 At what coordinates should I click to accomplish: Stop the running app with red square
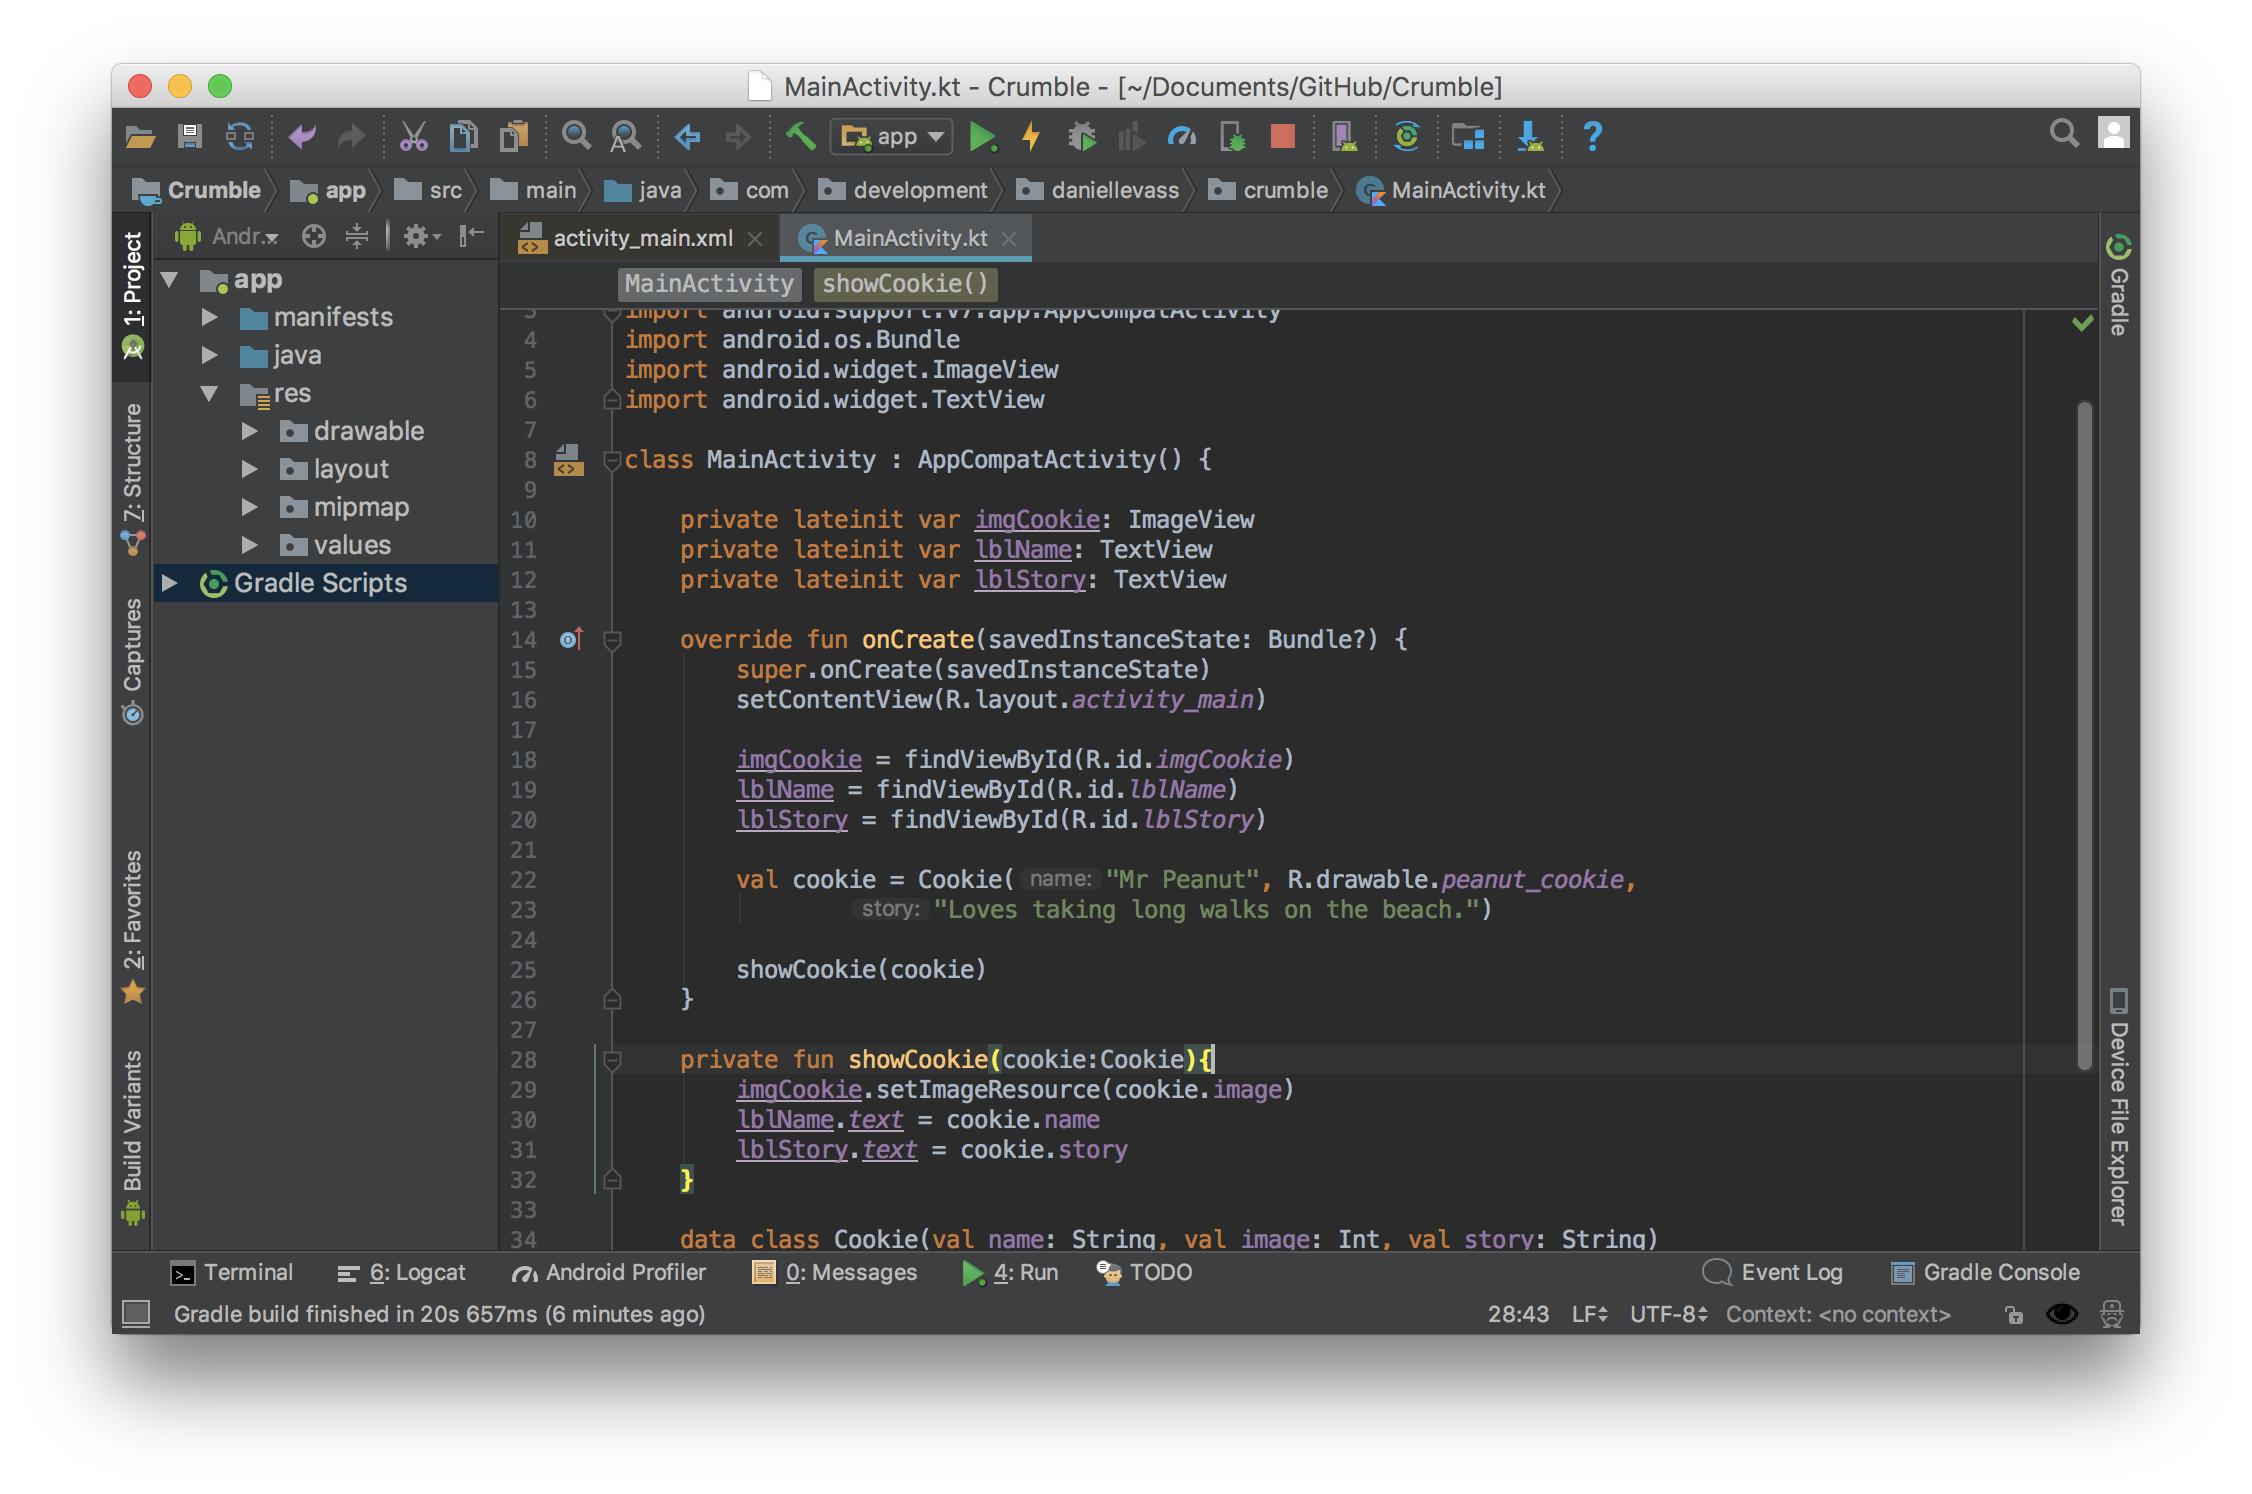point(1283,136)
